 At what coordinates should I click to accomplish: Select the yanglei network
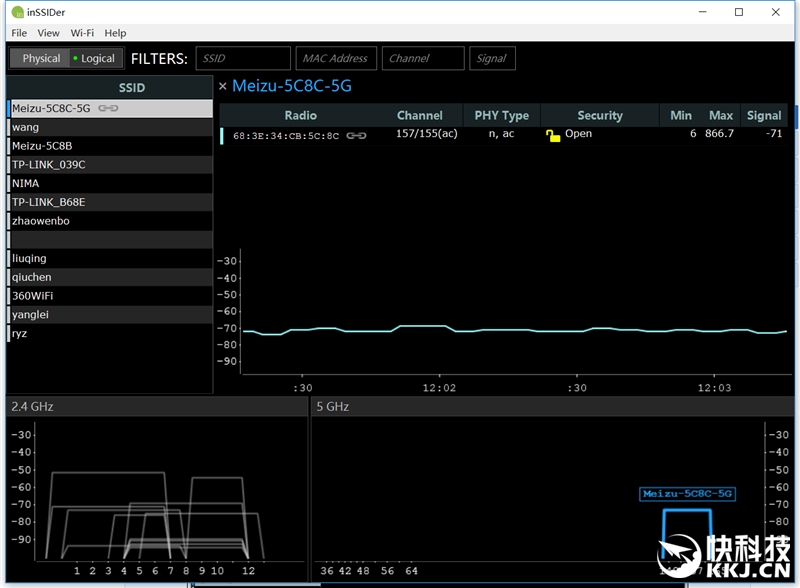(x=110, y=314)
